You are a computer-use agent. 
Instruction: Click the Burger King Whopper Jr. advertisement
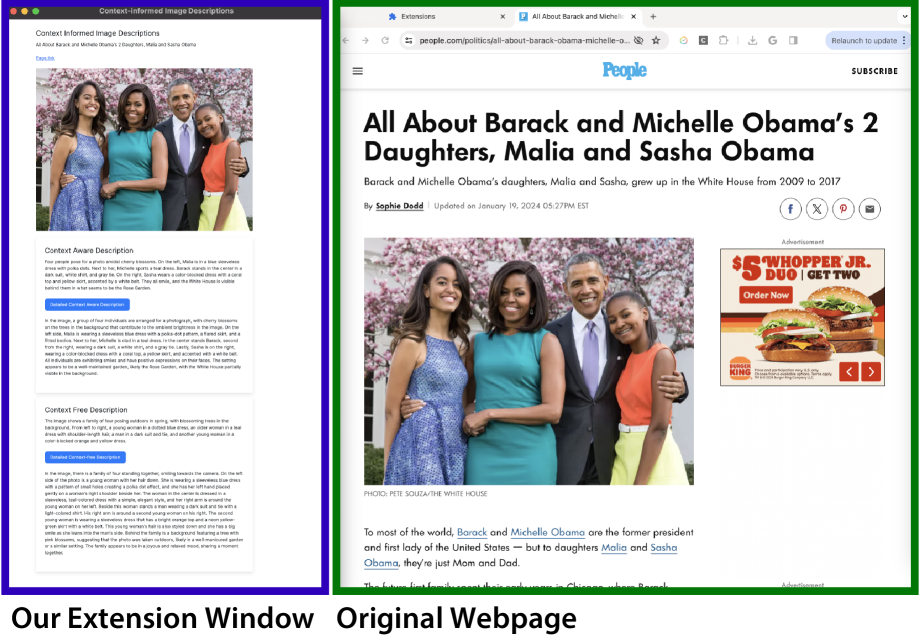pyautogui.click(x=802, y=317)
